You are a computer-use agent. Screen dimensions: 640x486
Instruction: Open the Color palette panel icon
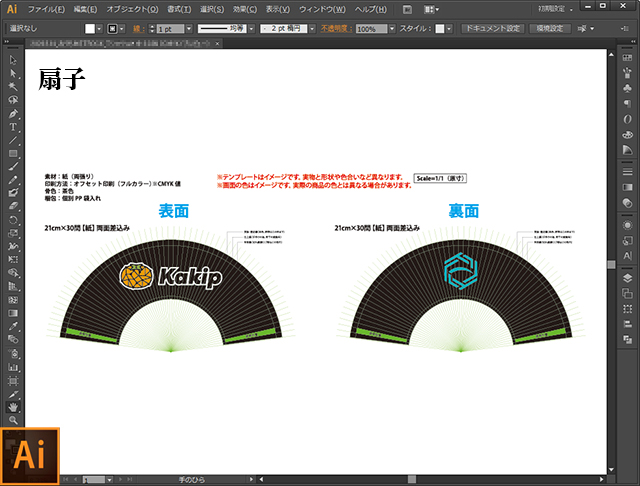(627, 134)
